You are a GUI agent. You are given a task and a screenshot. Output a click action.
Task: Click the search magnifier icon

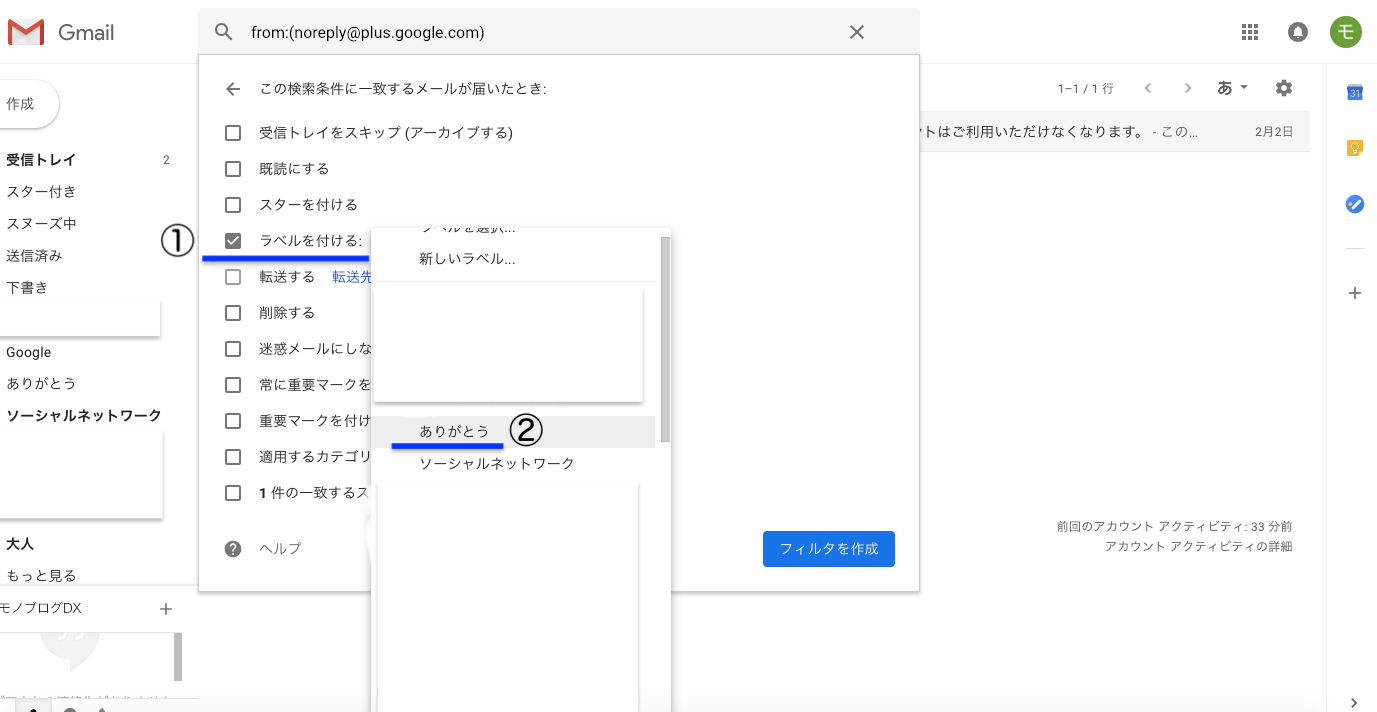tap(224, 32)
